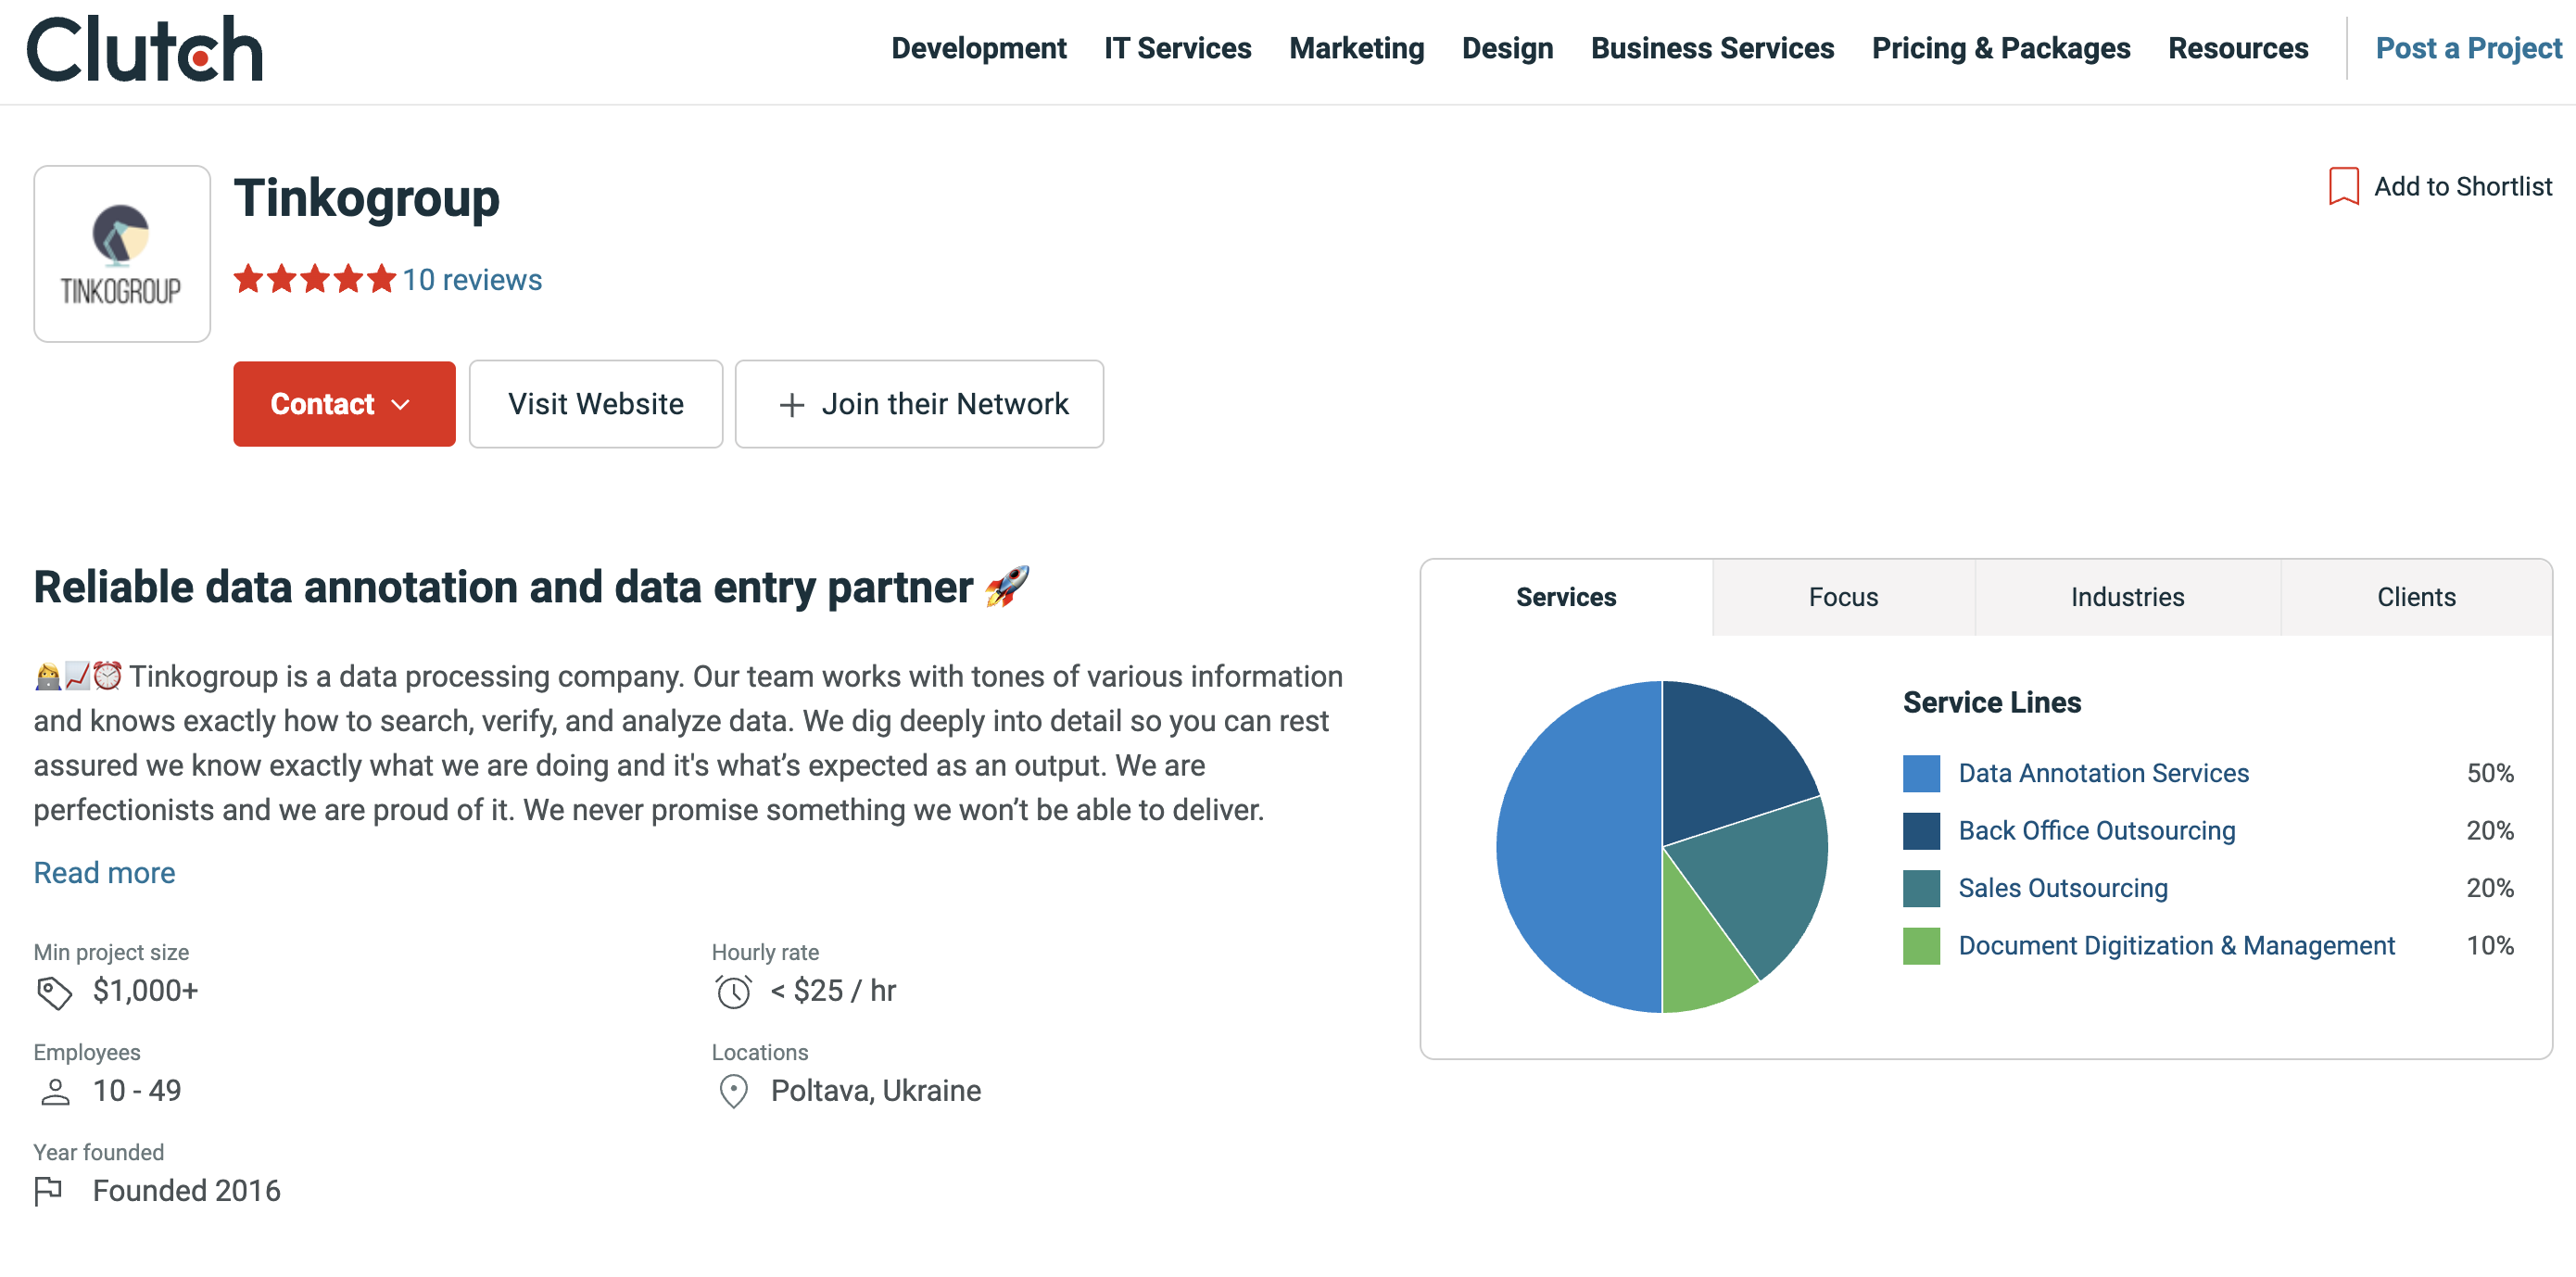Click the Add to Shortlist text

[x=2463, y=187]
